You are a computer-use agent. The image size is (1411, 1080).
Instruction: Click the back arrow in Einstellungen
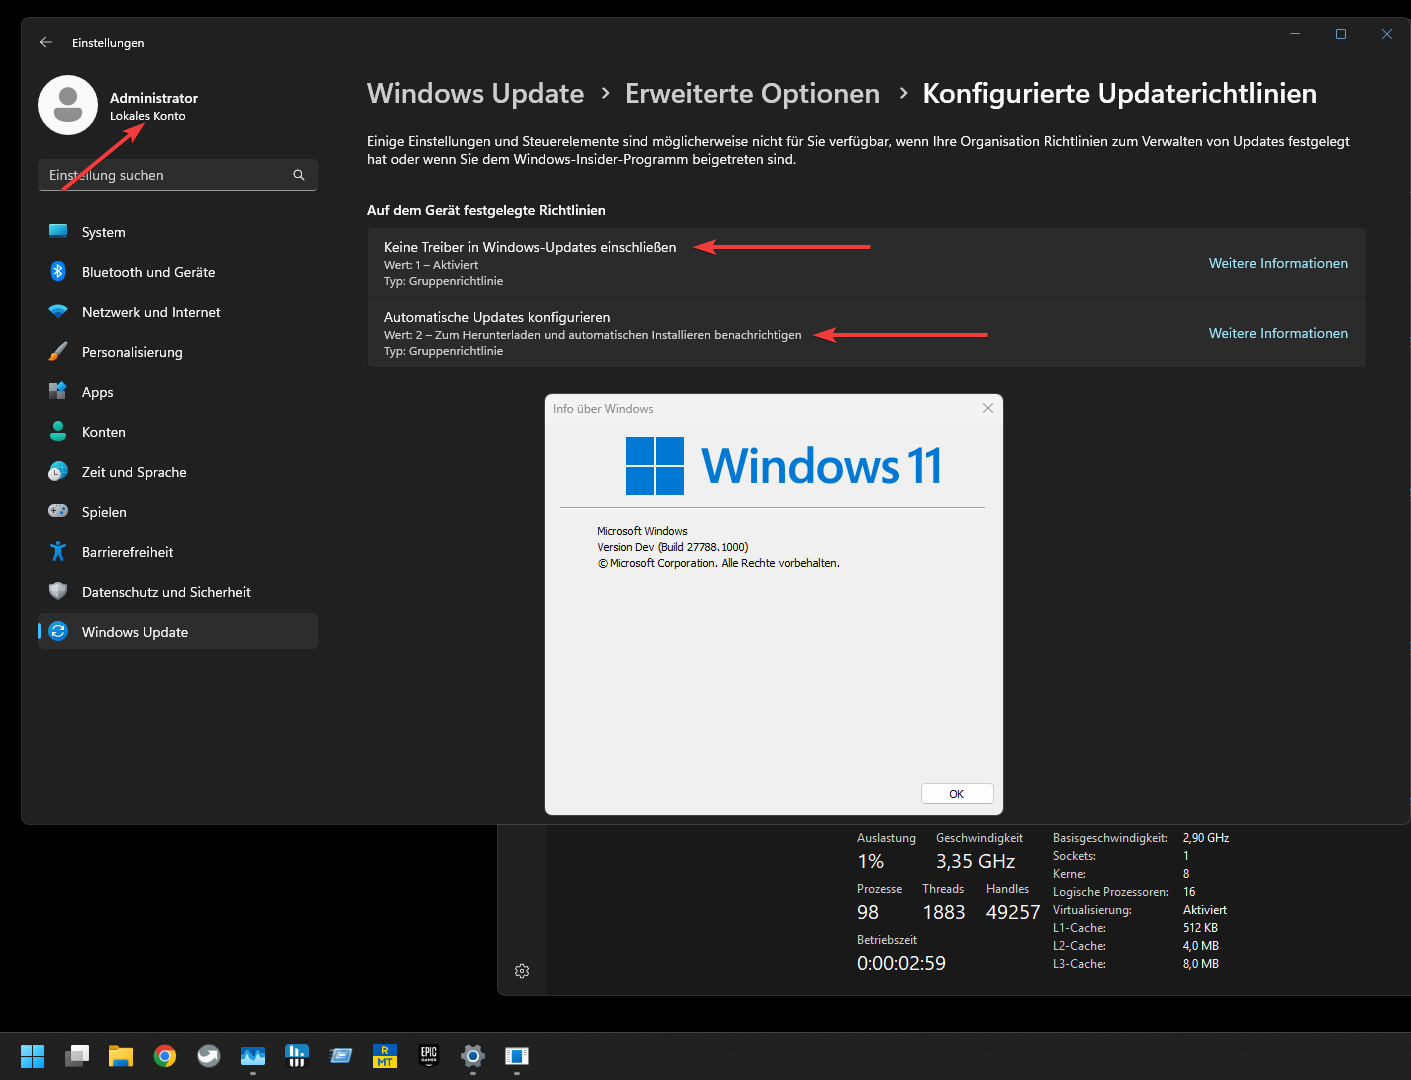[45, 42]
